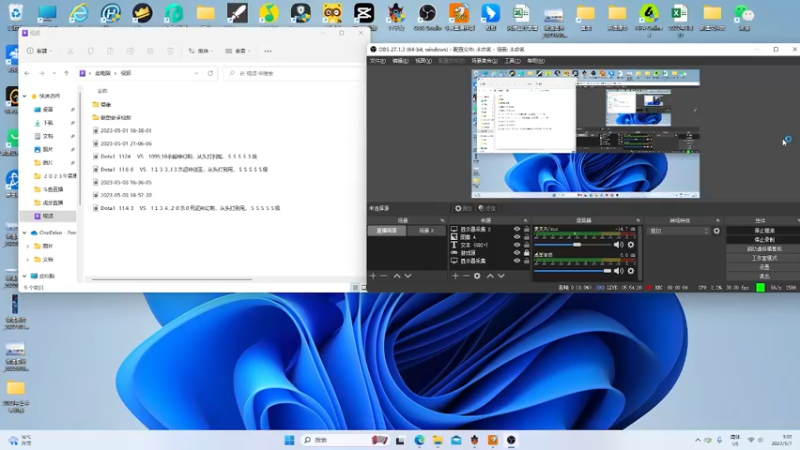
Task: Open Mic/Aux audio settings gear in mixer
Action: [631, 245]
